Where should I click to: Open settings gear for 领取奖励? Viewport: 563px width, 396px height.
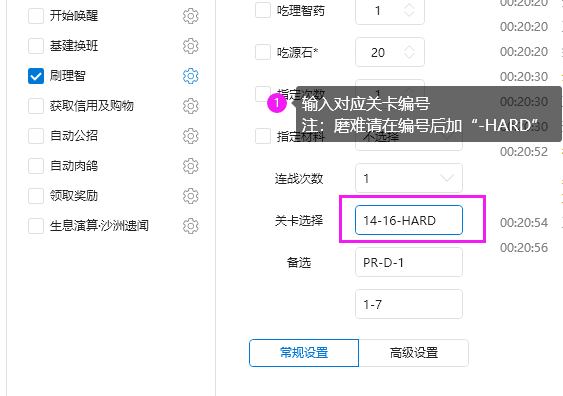[x=190, y=196]
